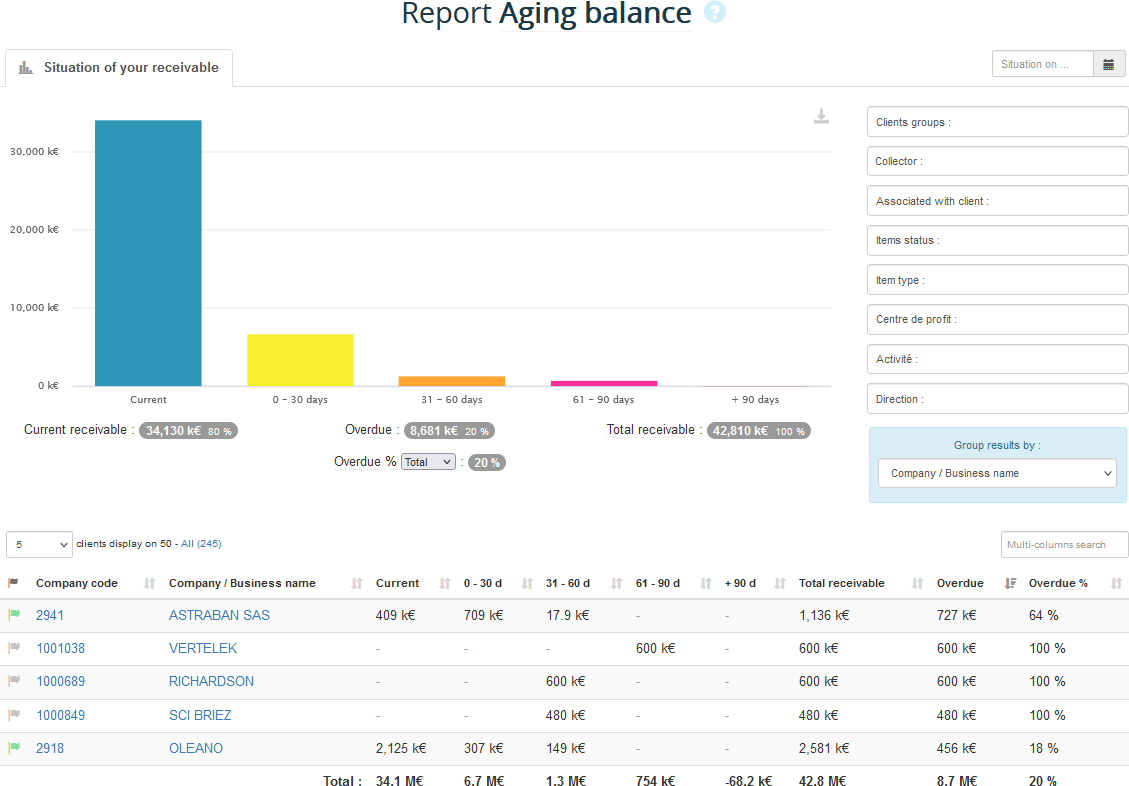Click the Overdue 8,681 k€ badge

[449, 430]
